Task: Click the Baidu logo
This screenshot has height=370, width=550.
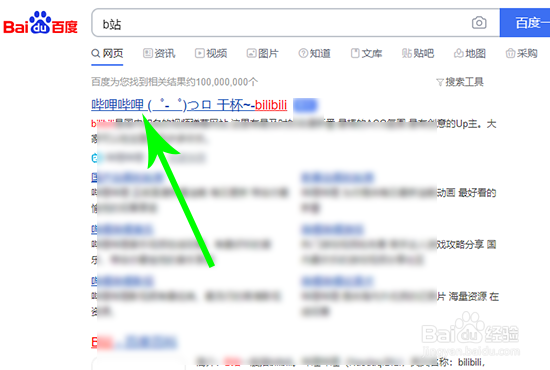Action: (x=40, y=23)
